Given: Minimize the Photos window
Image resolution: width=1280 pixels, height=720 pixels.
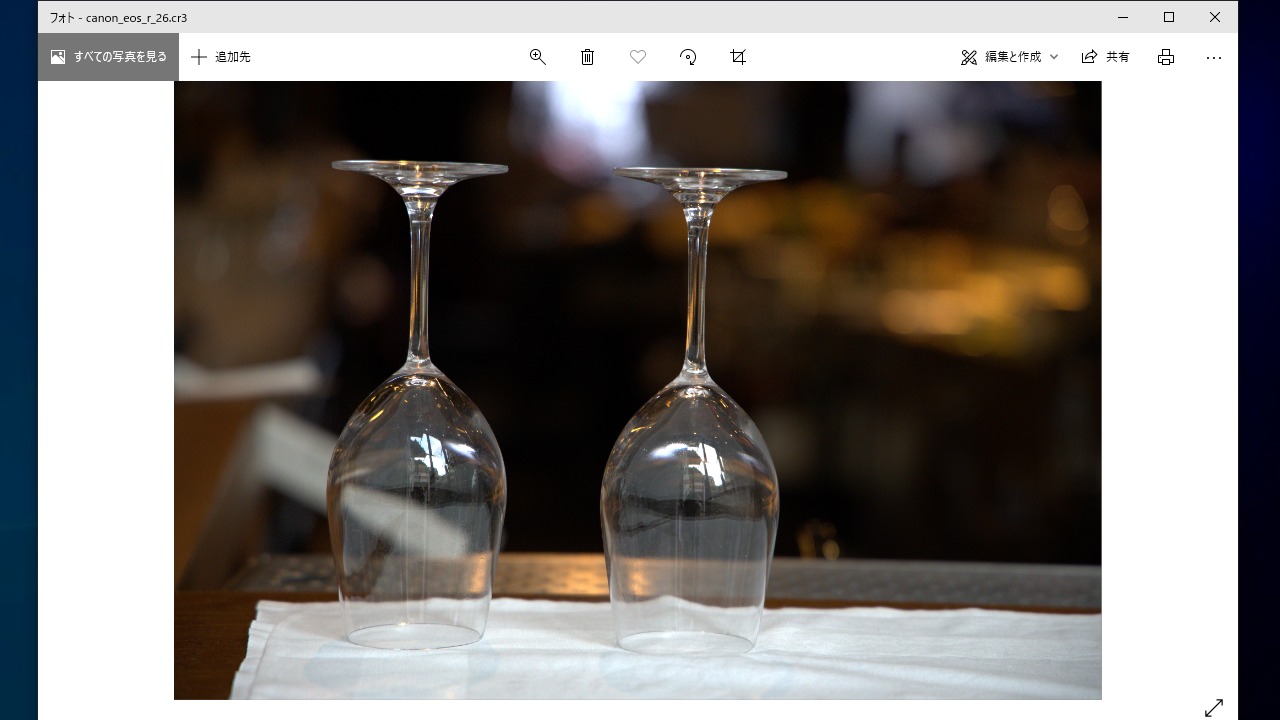Looking at the screenshot, I should point(1123,17).
